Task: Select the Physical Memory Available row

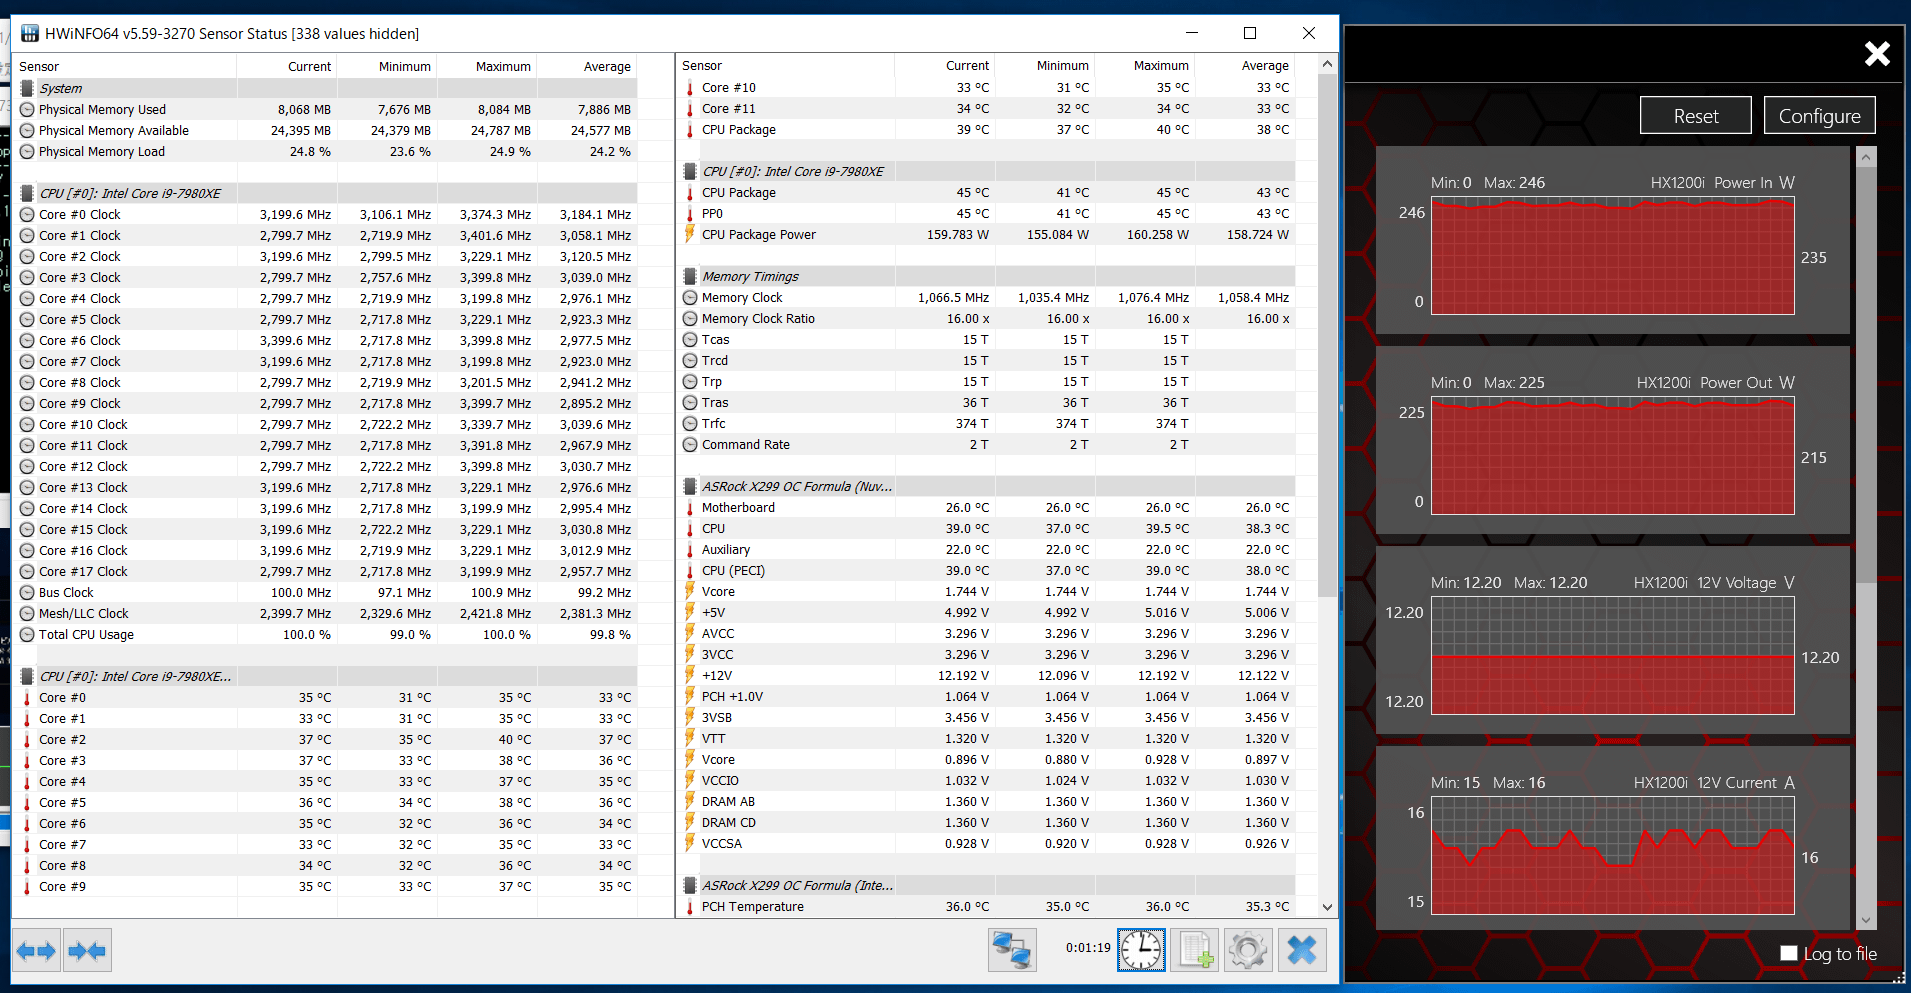Action: [327, 130]
